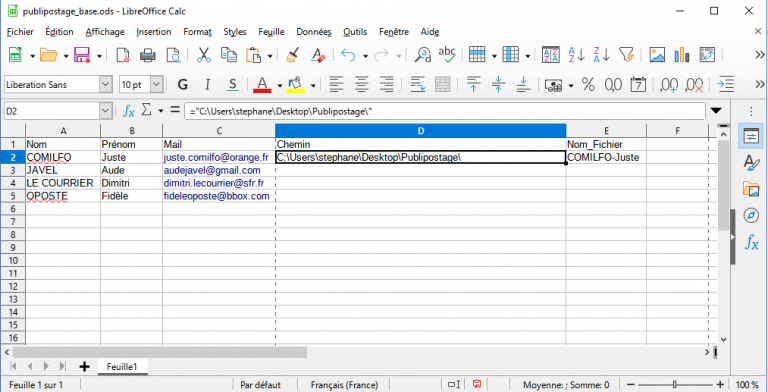Screen dimensions: 768x392
Task: Click the Open folder icon
Action: [48, 55]
